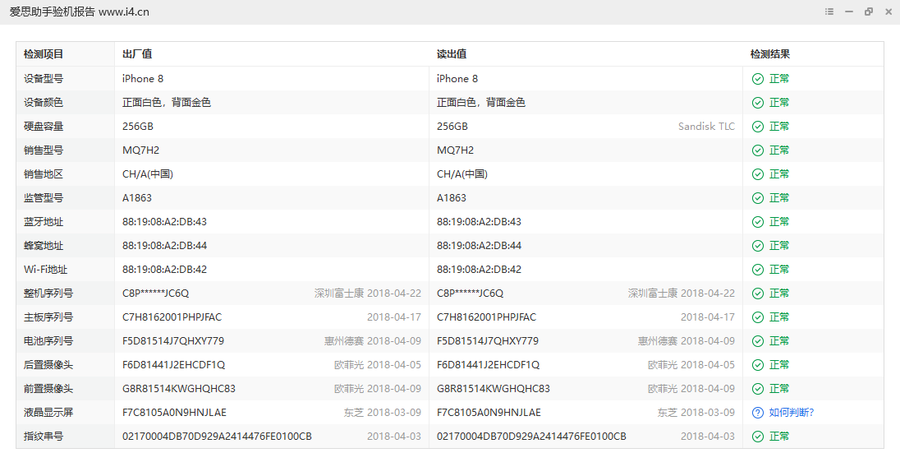Screen dimensions: 900x453
Task: Click green check icon in 前置摄像头 row
Action: click(758, 389)
